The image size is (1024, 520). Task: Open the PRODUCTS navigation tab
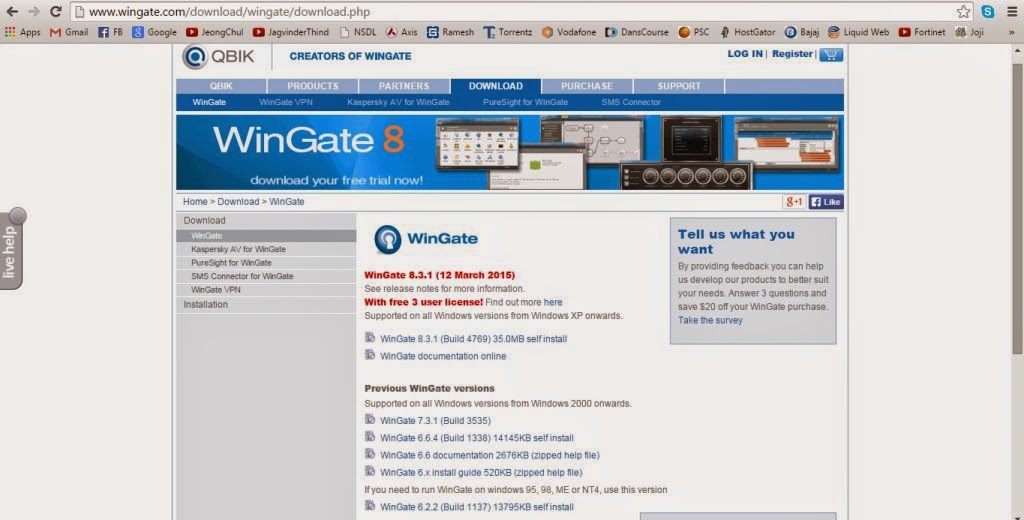click(313, 86)
